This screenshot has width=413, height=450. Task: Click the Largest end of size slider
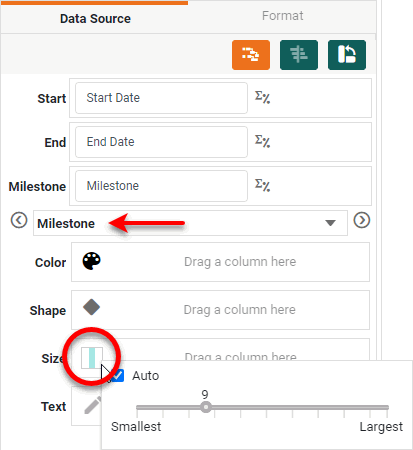(381, 427)
